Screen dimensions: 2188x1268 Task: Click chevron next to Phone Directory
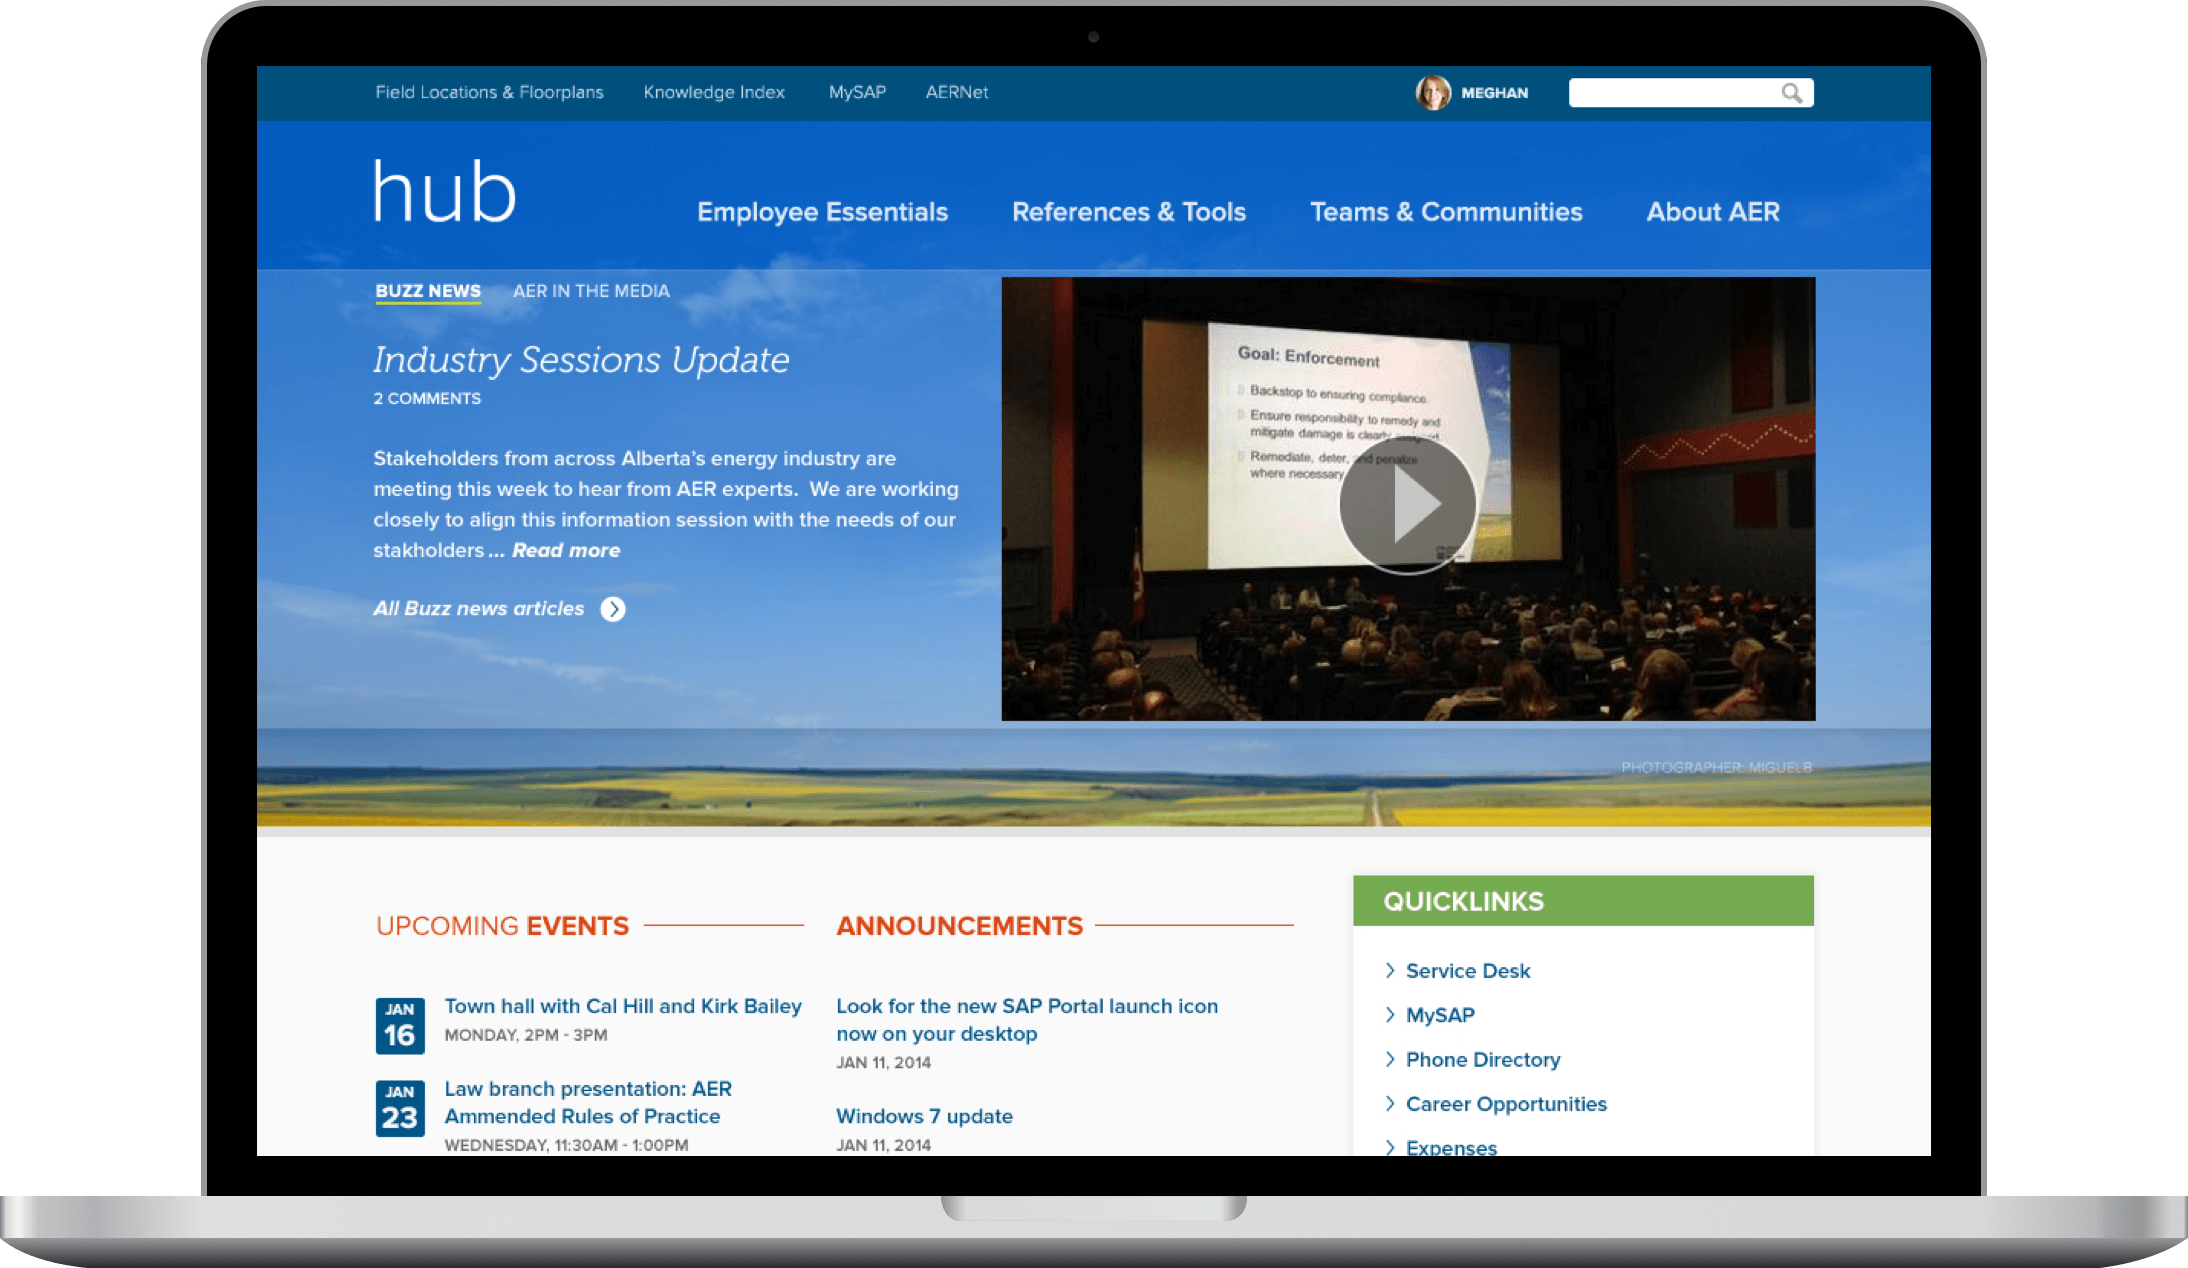1390,1059
